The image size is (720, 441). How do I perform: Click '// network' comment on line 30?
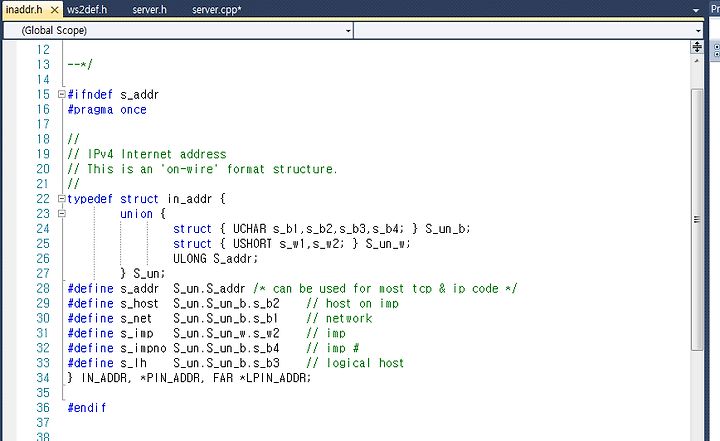coord(339,318)
